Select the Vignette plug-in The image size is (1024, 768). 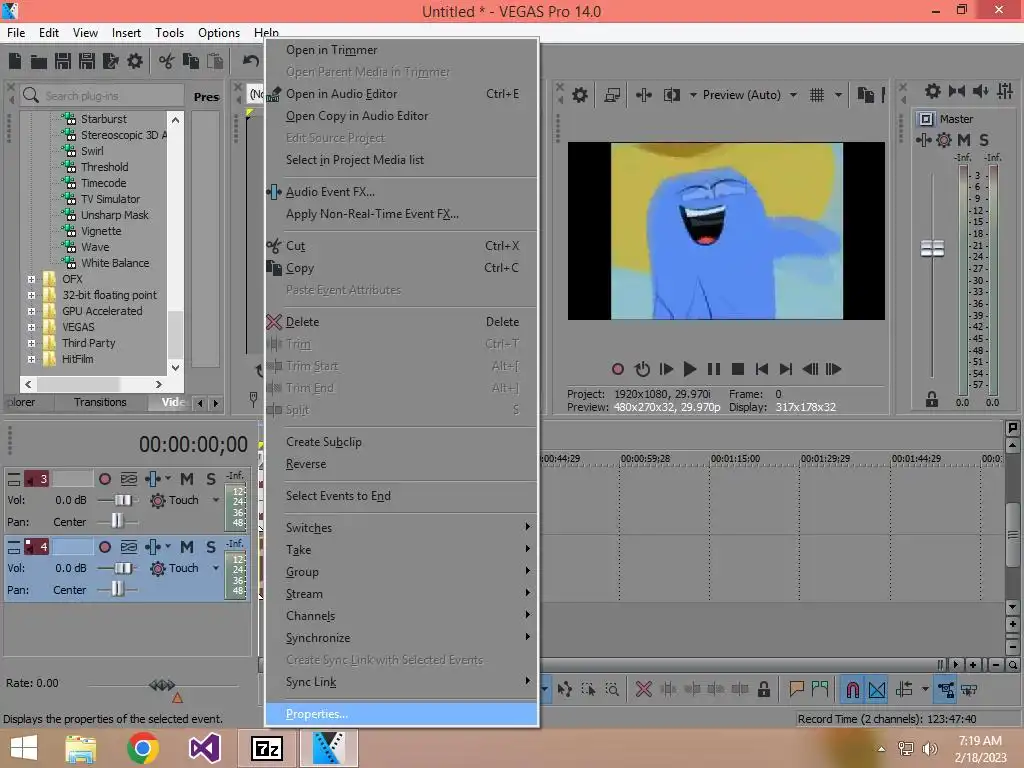point(101,231)
